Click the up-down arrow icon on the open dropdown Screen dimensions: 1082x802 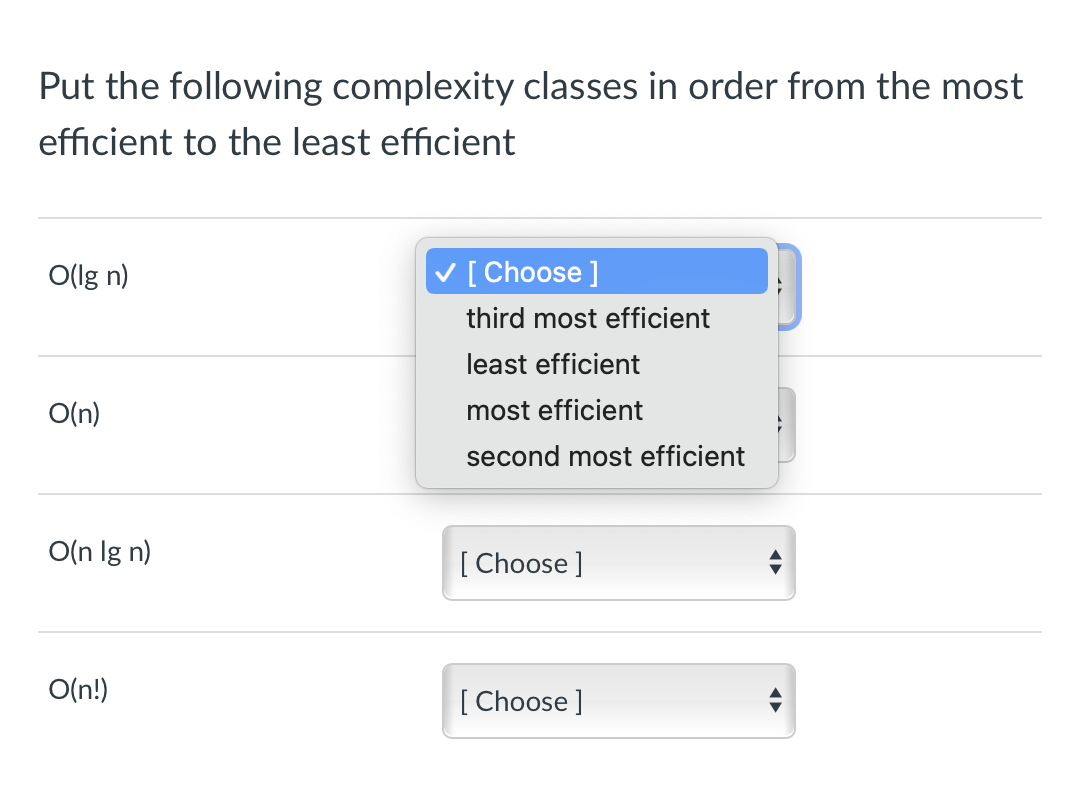(x=779, y=286)
